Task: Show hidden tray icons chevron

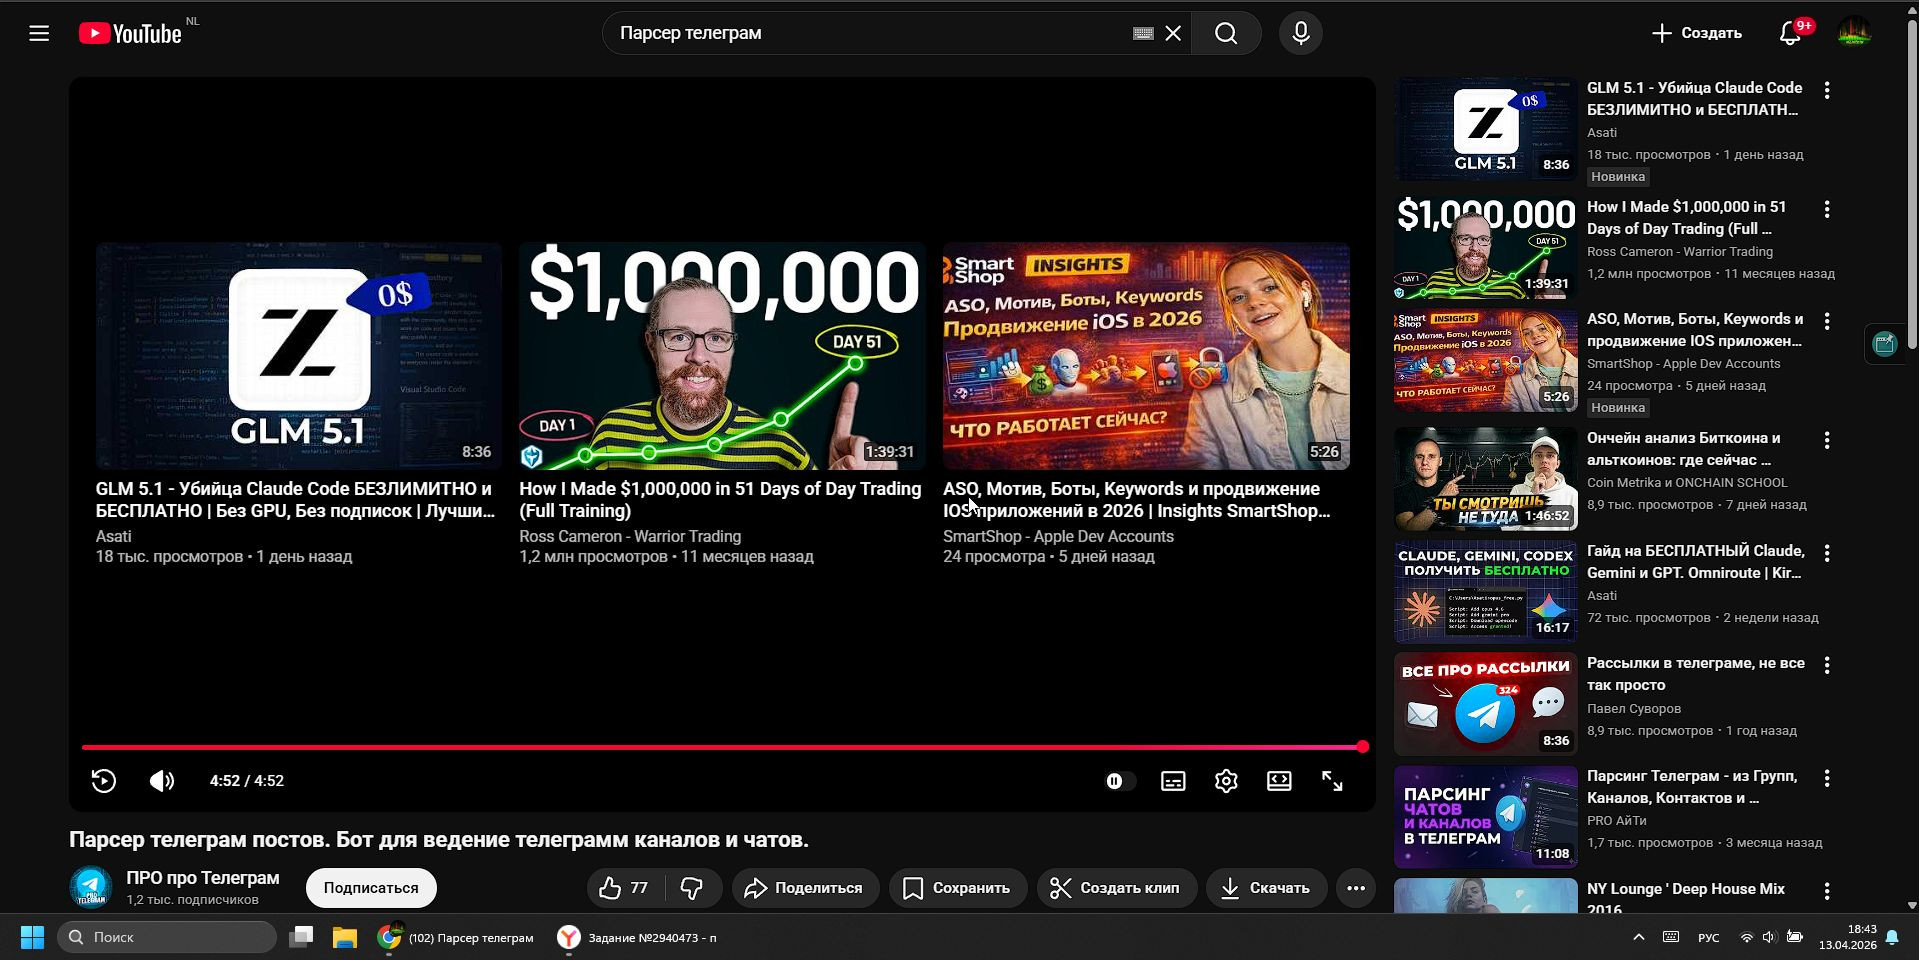Action: [1638, 937]
